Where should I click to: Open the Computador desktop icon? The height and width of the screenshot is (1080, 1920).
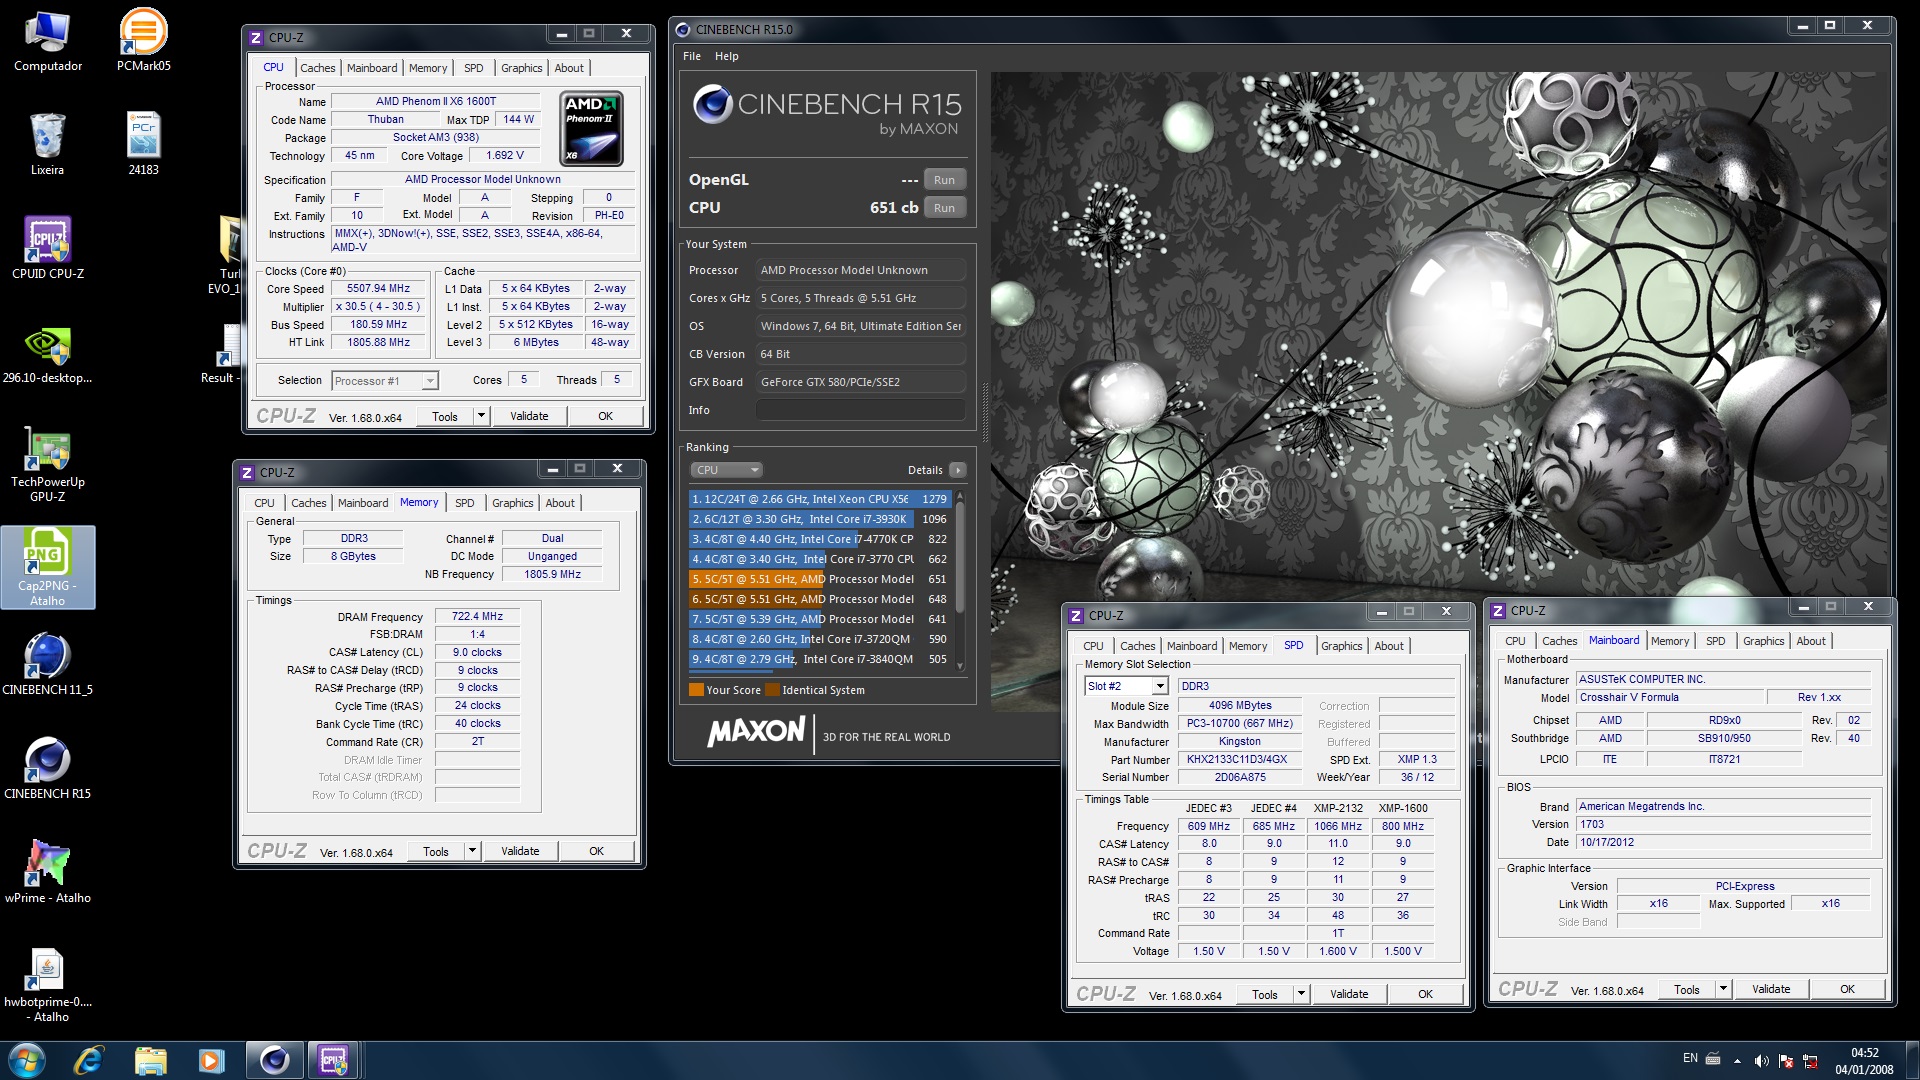pos(47,42)
